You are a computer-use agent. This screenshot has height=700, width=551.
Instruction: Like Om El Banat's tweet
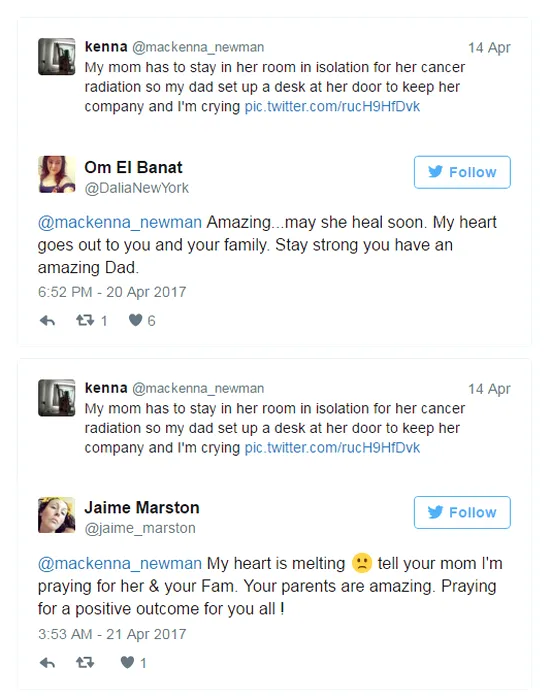pos(135,320)
